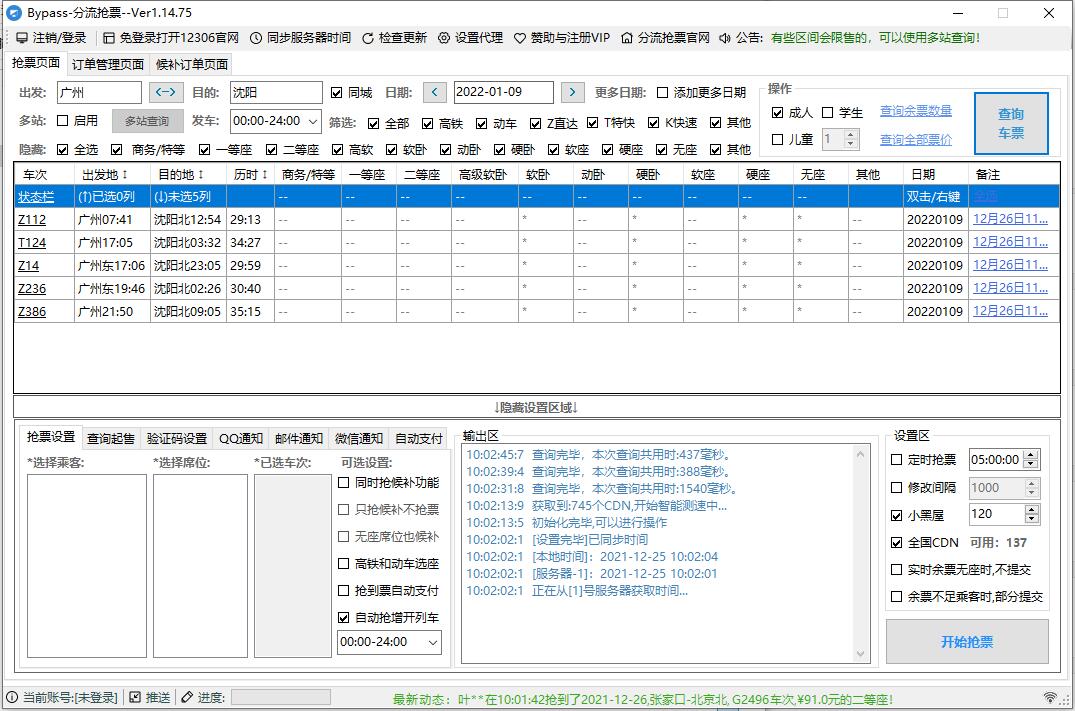The height and width of the screenshot is (711, 1075).
Task: Open the 自动支付 tab
Action: point(418,438)
